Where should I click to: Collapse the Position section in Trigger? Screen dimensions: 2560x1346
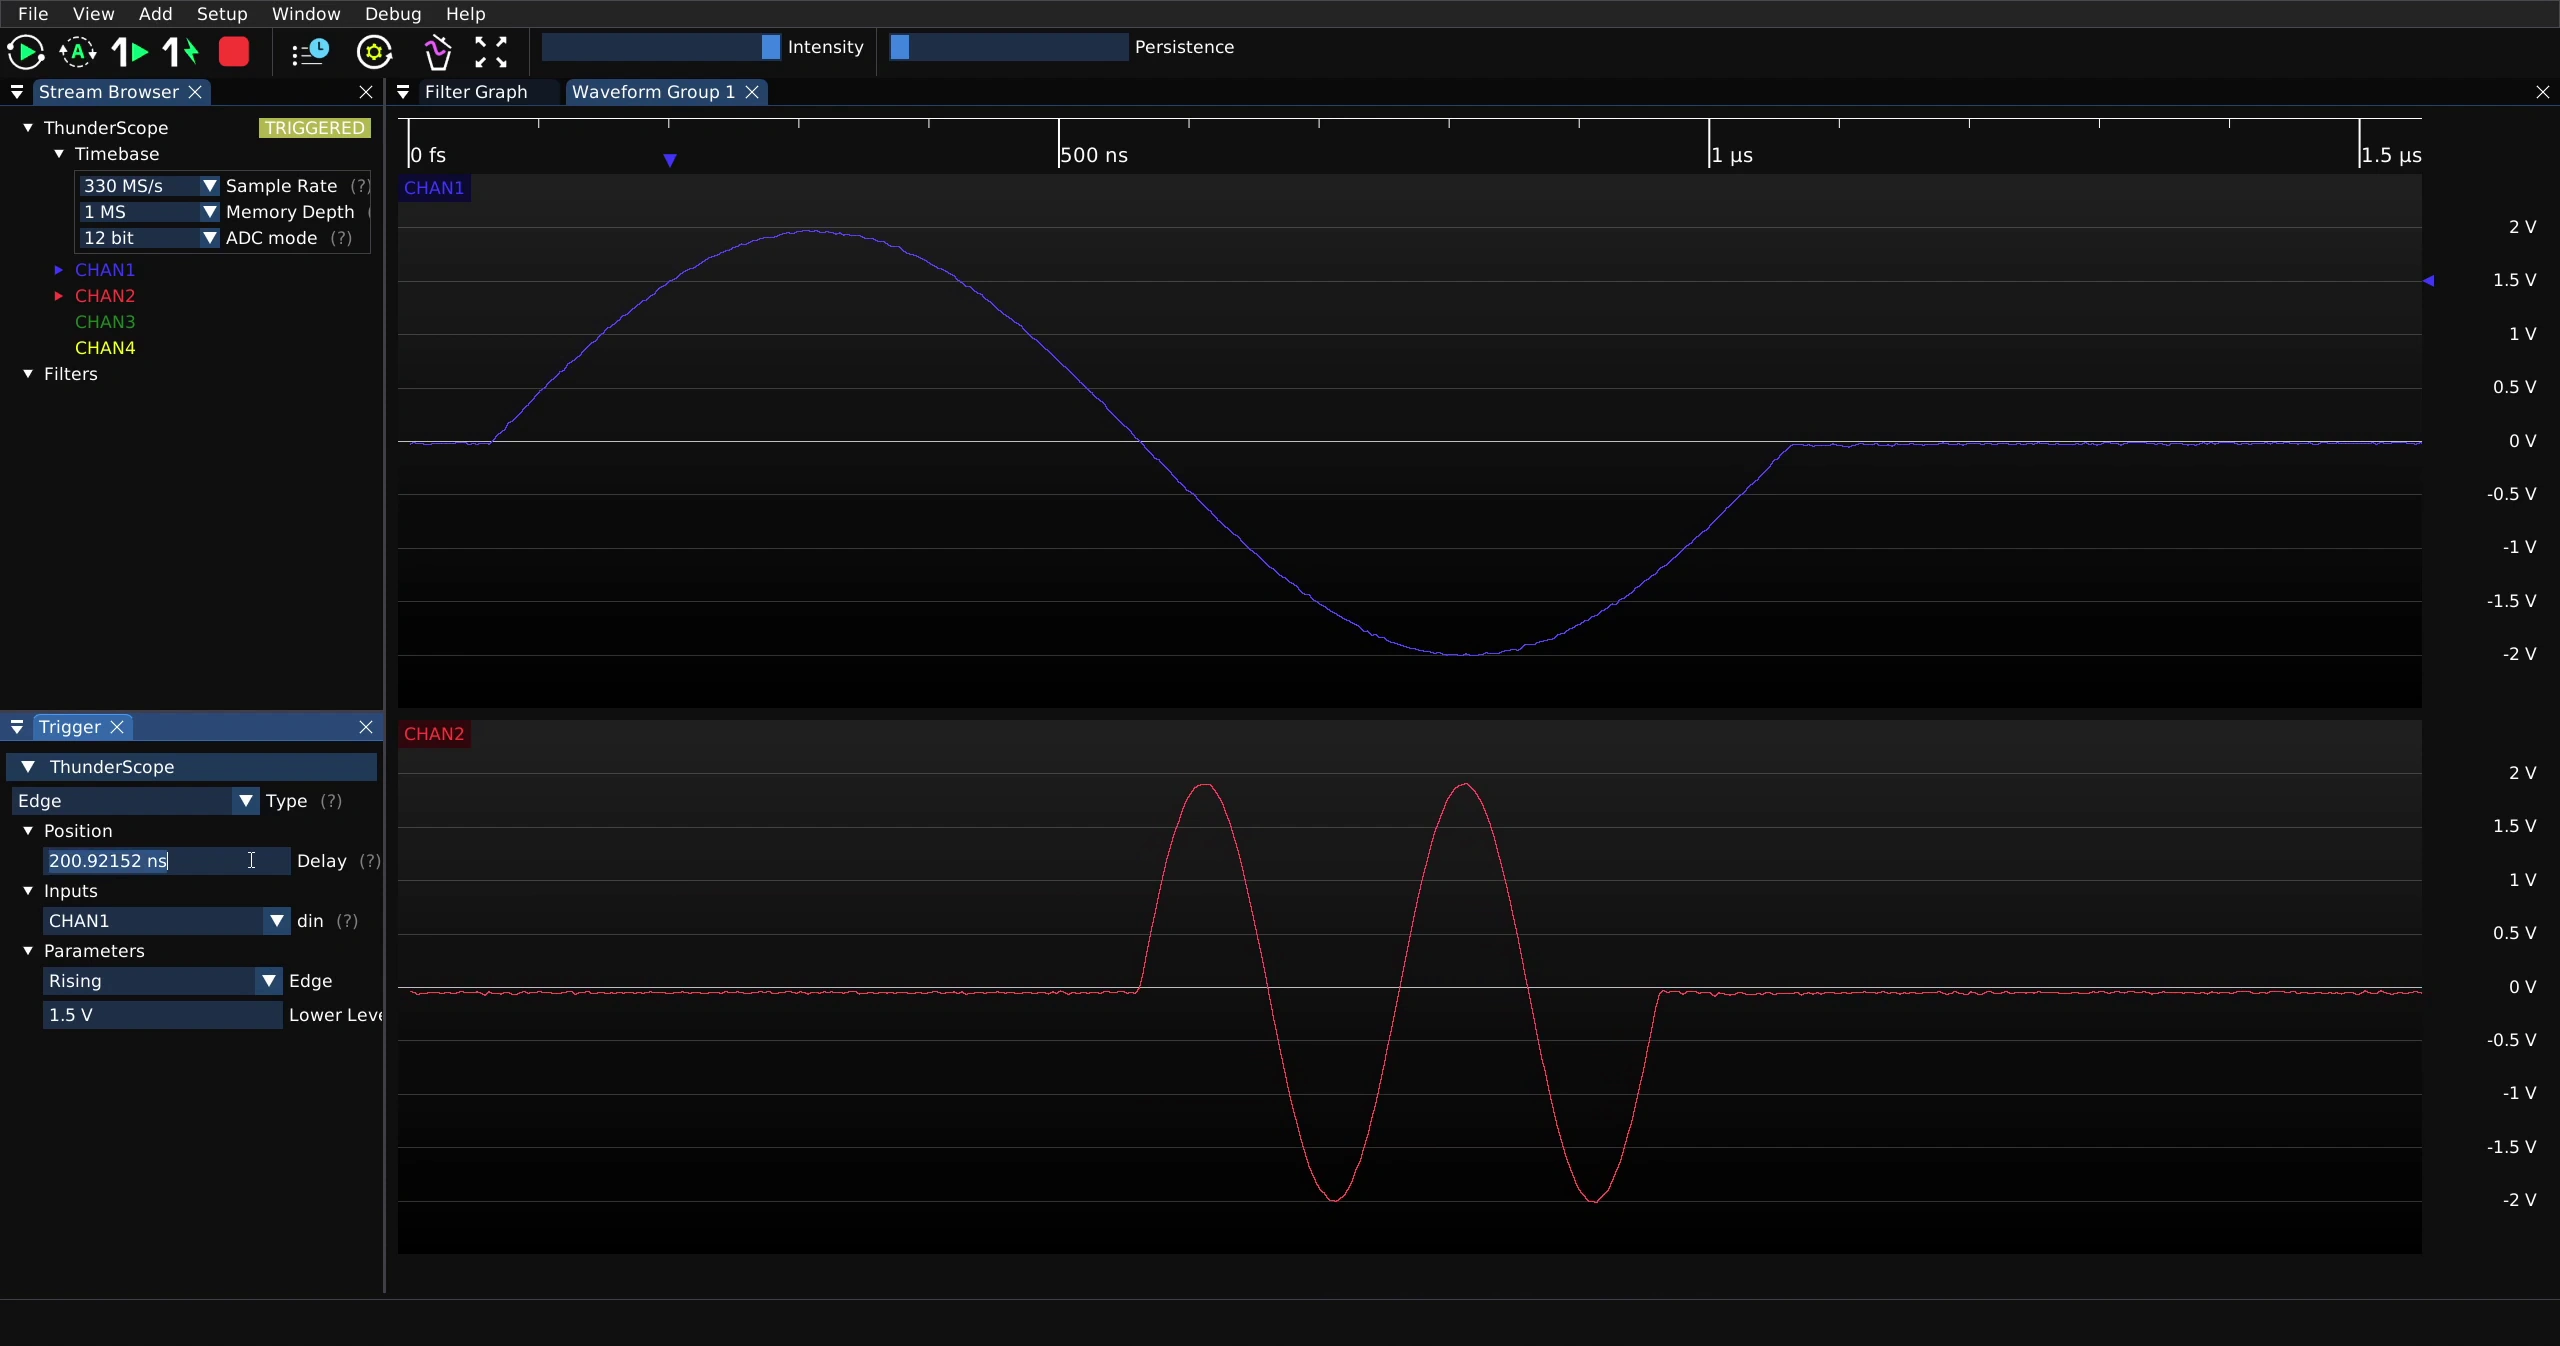pos(28,831)
